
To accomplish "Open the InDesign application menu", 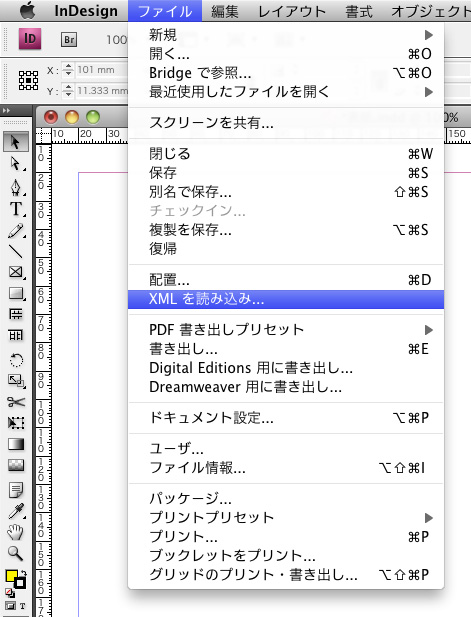I will 86,11.
